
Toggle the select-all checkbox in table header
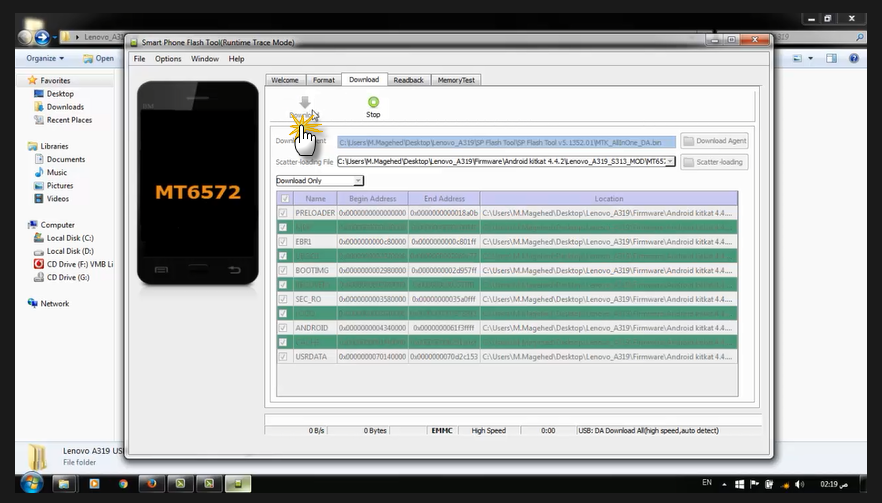click(x=285, y=199)
